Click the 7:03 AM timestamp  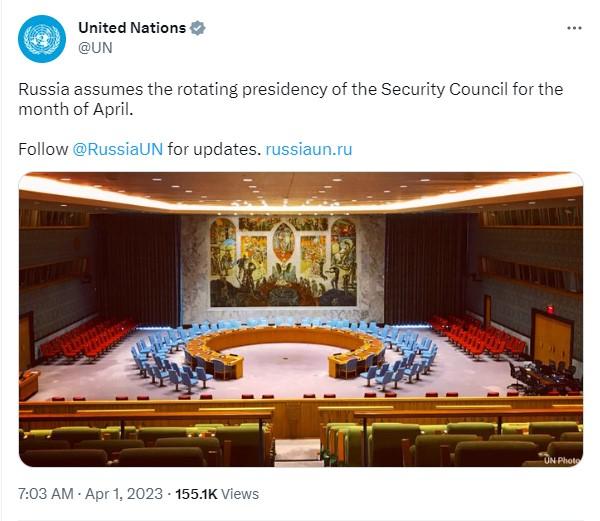click(x=46, y=494)
